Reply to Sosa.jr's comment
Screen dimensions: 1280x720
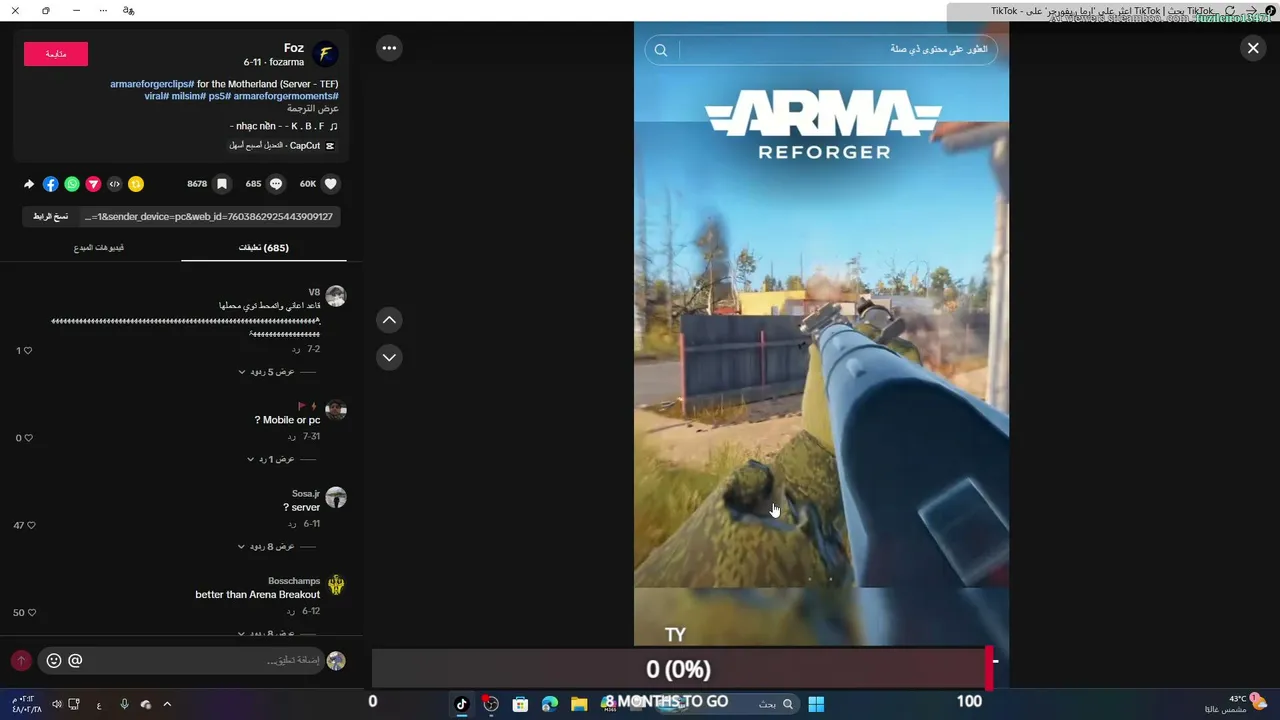tap(292, 524)
